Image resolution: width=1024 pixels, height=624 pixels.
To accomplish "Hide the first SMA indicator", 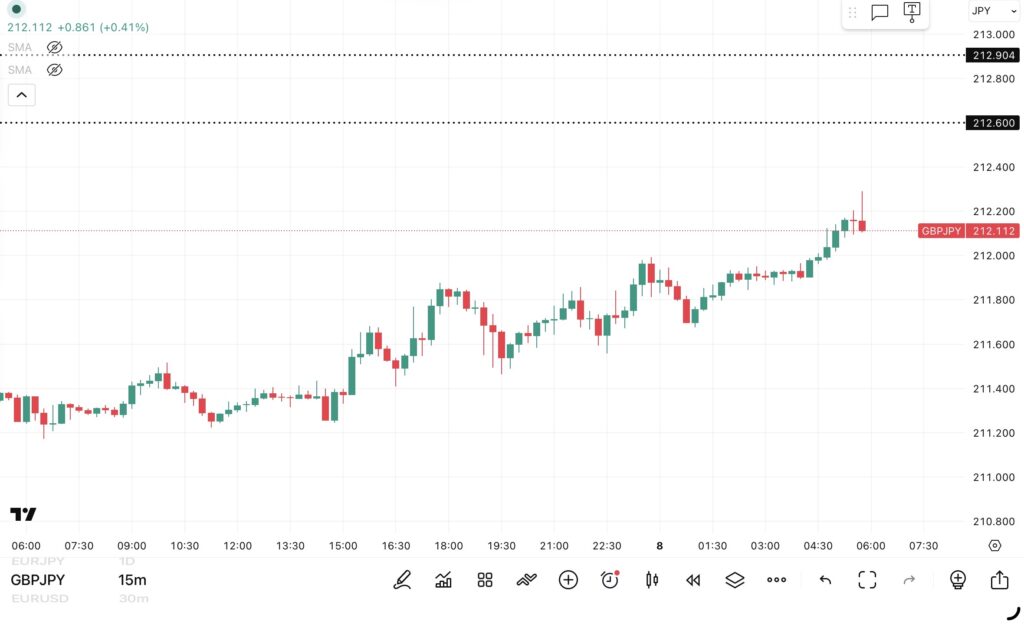I will [x=54, y=47].
